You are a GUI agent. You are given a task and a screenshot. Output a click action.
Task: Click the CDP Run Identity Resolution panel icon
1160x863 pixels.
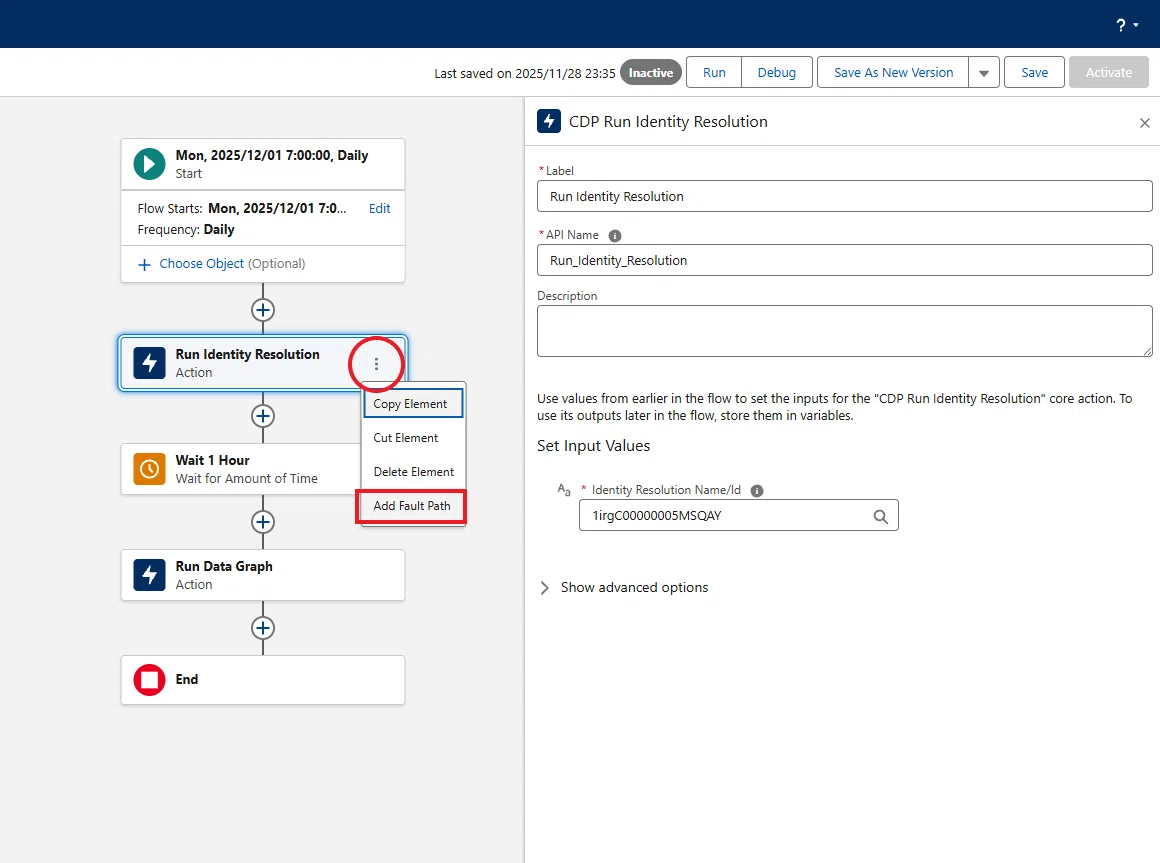[x=549, y=121]
